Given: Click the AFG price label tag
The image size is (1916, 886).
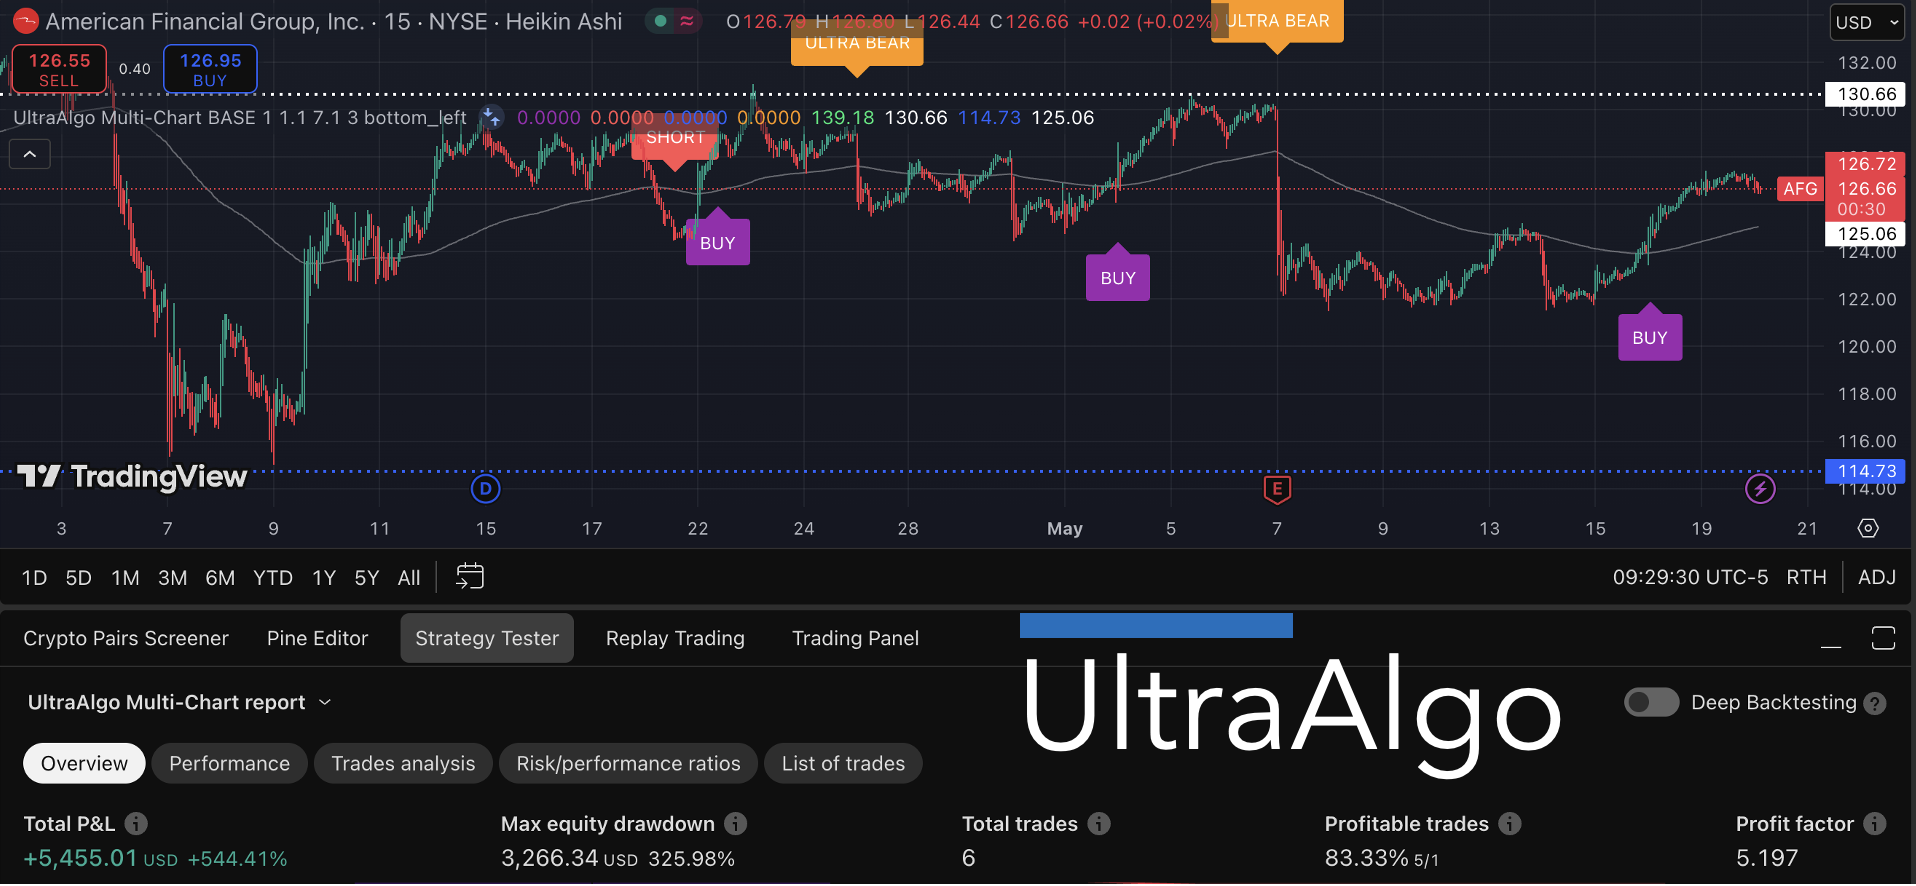Looking at the screenshot, I should point(1800,188).
